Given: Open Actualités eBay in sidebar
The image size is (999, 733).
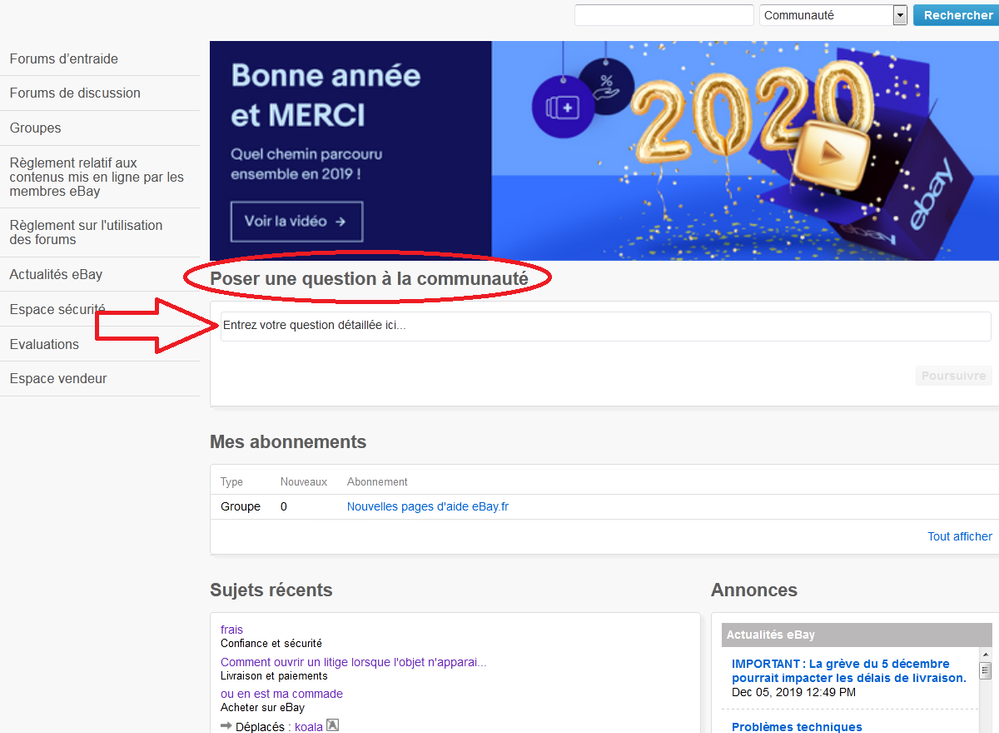Looking at the screenshot, I should (x=56, y=275).
